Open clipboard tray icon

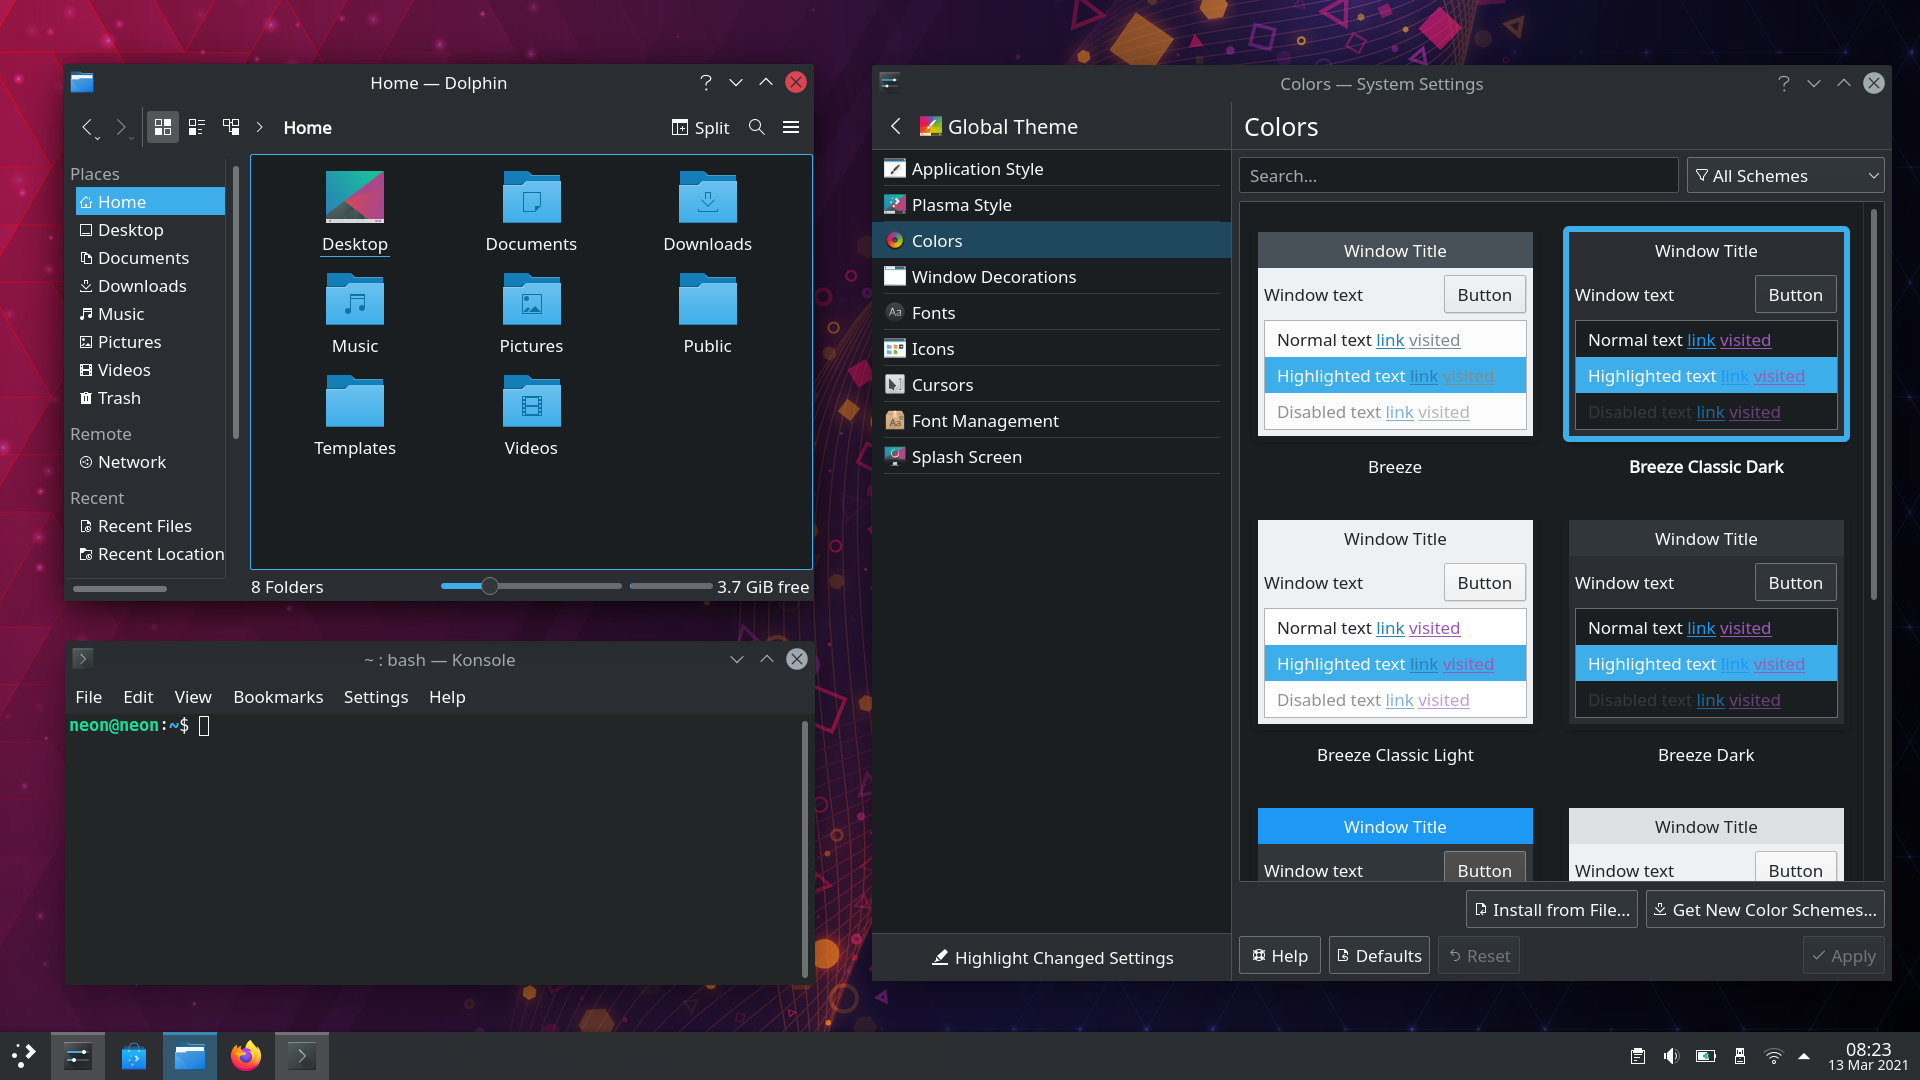pos(1637,1056)
